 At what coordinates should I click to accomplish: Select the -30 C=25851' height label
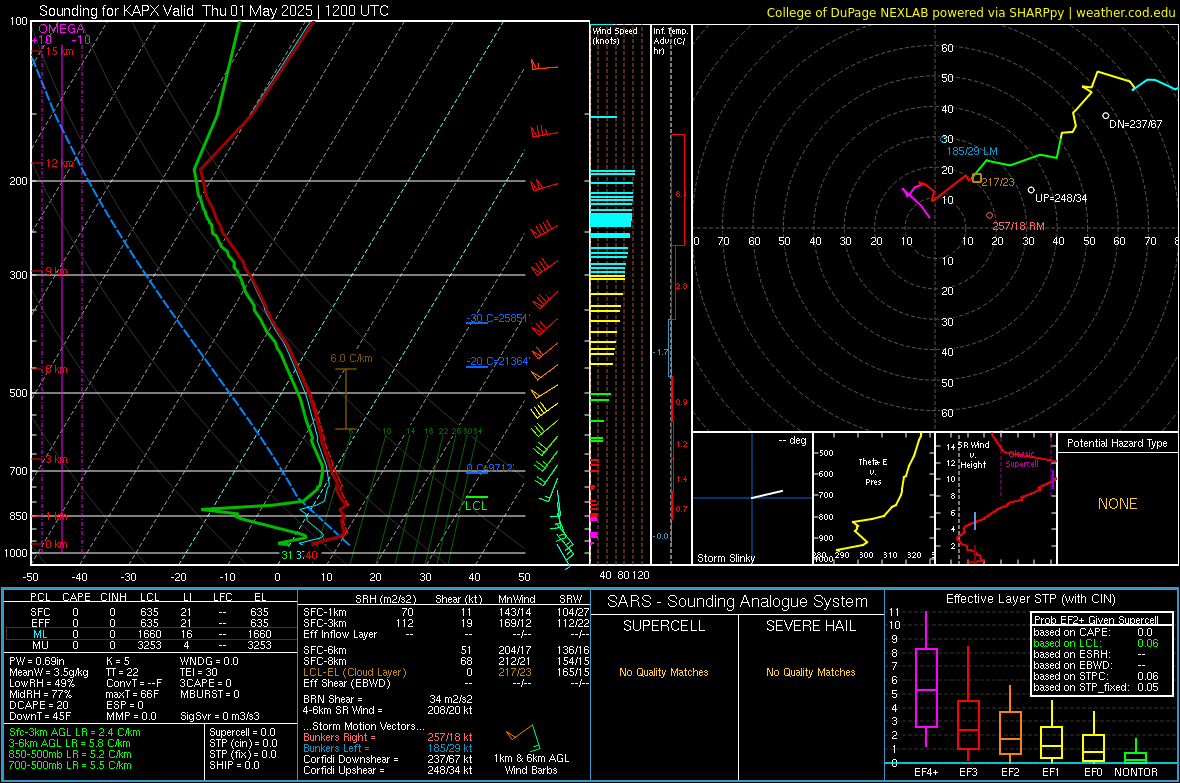click(498, 318)
